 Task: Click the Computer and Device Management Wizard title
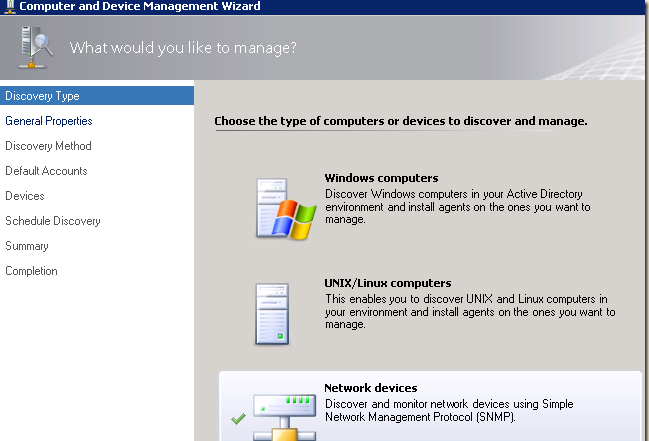tap(140, 6)
